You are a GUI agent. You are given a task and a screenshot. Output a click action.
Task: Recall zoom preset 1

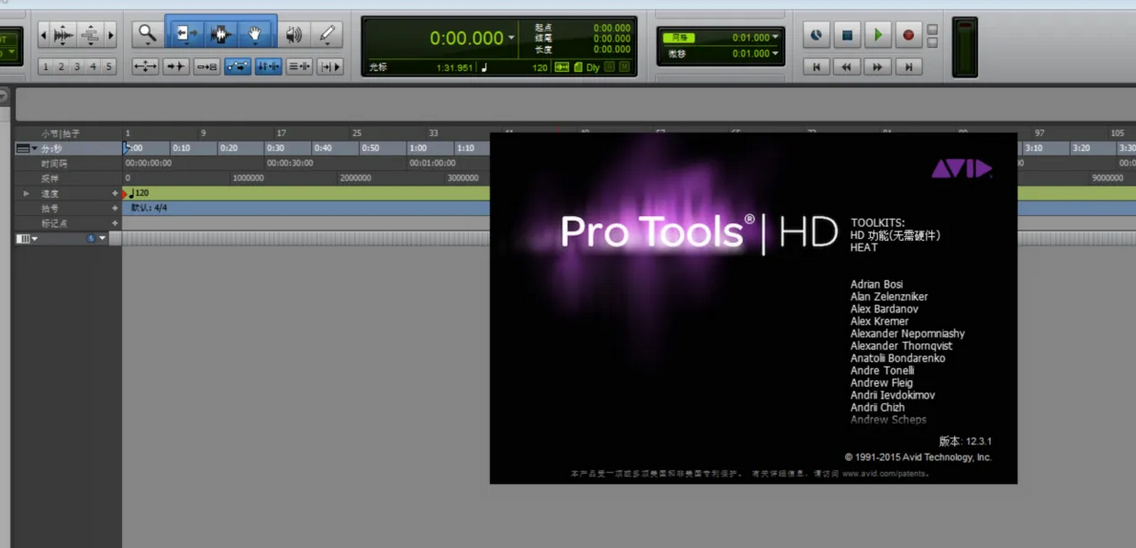coord(45,67)
